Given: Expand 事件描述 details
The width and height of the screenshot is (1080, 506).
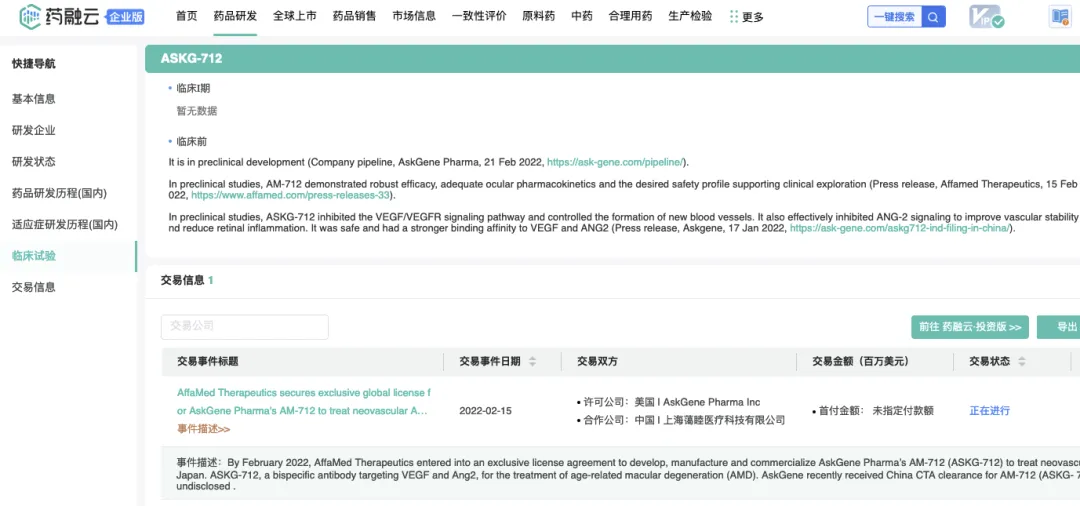Looking at the screenshot, I should [203, 429].
